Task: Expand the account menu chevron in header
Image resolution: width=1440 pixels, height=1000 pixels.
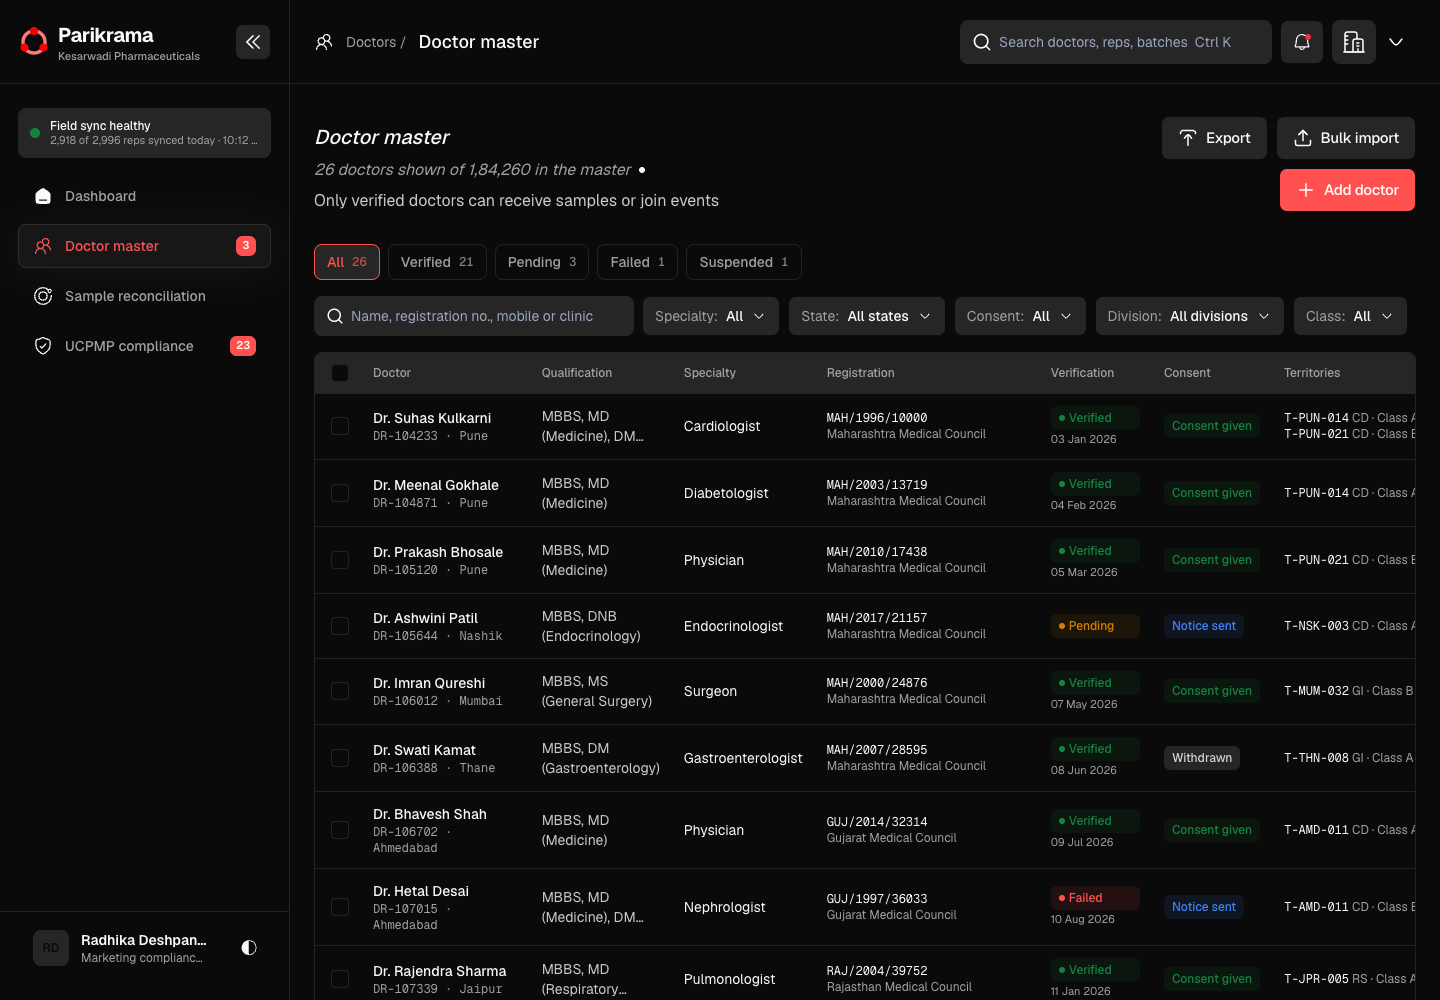Action: [1396, 42]
